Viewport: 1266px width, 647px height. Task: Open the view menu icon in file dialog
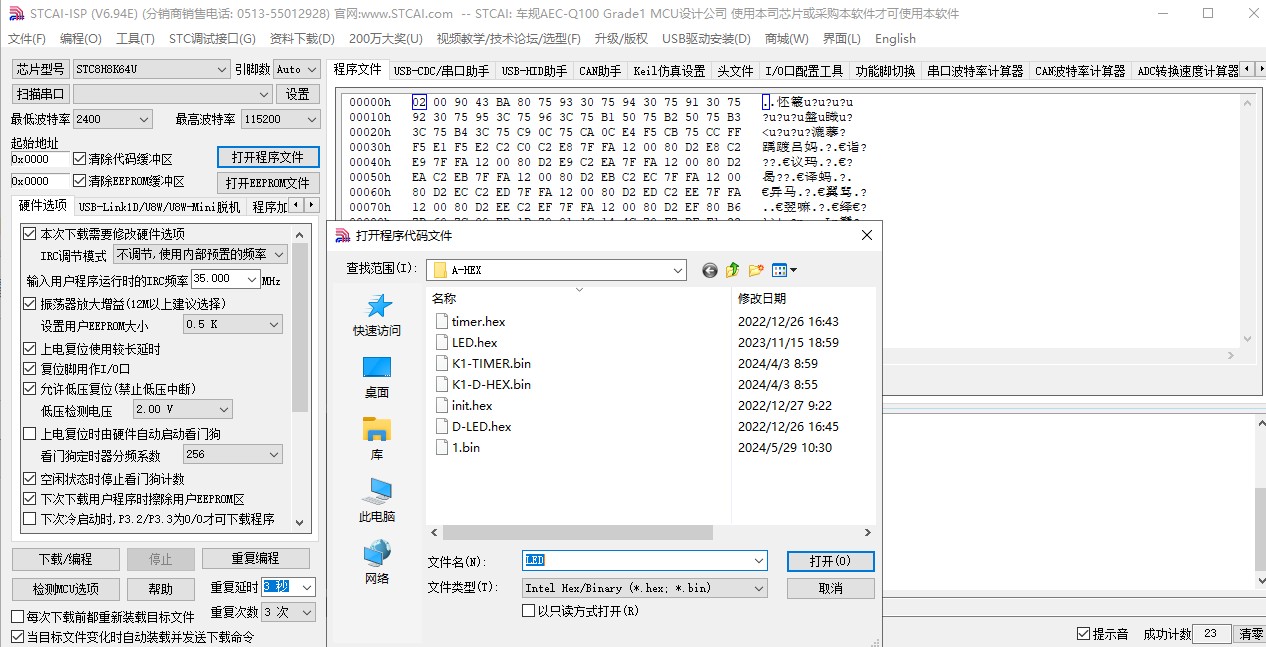(784, 270)
